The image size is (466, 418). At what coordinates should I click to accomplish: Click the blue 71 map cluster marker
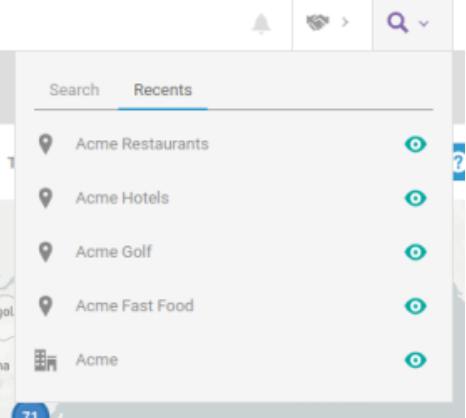click(31, 411)
